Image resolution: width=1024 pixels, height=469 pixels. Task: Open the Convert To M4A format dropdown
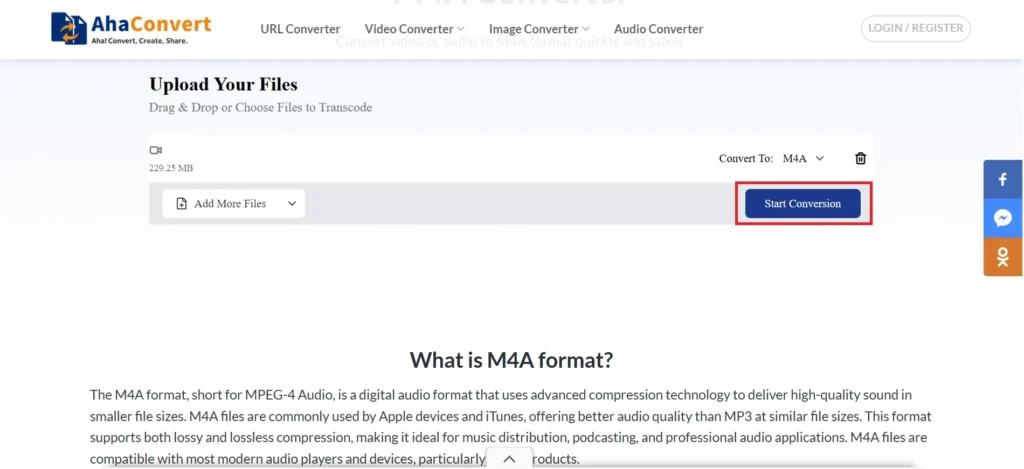(803, 158)
